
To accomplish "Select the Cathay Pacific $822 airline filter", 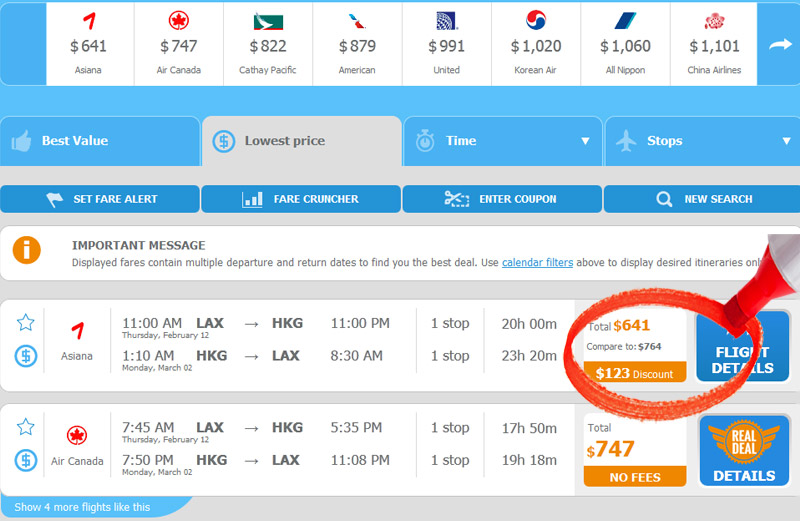I will [268, 44].
